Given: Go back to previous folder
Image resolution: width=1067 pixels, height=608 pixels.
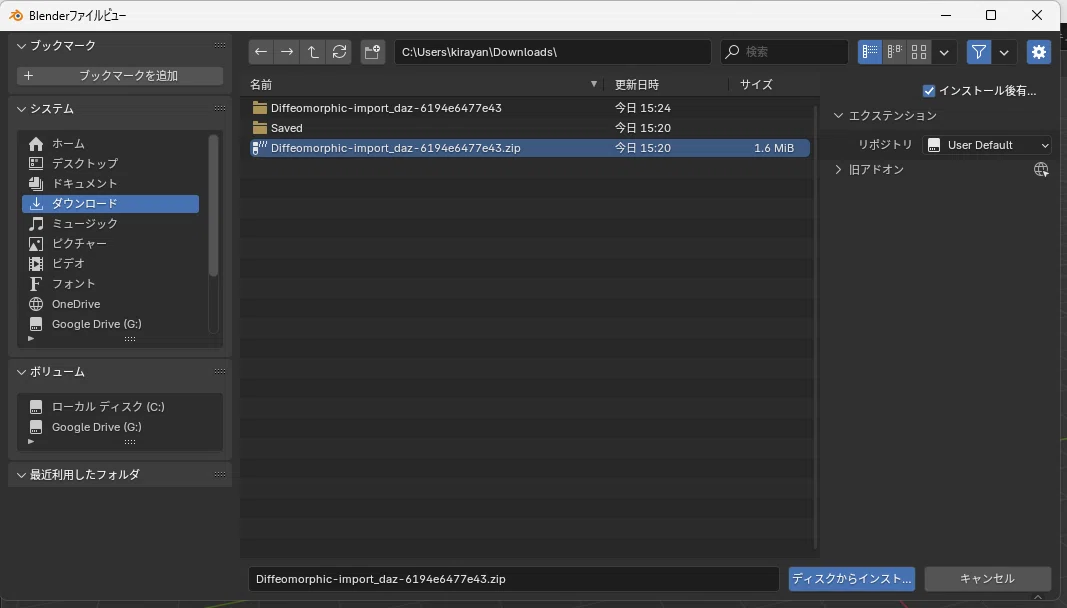Looking at the screenshot, I should click(261, 52).
